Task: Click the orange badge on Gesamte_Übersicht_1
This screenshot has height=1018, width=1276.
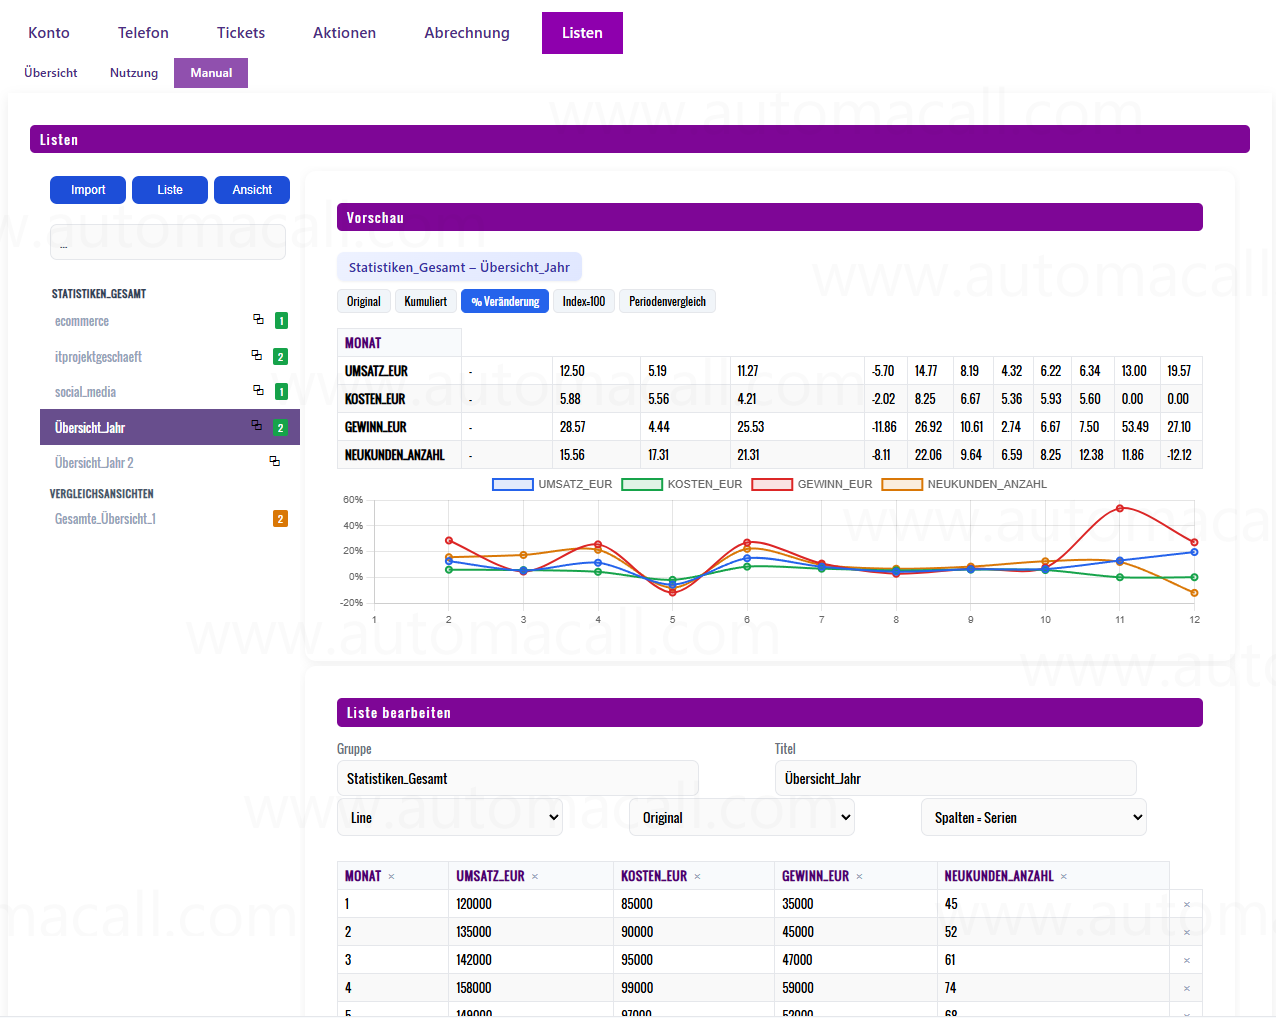Action: click(280, 519)
